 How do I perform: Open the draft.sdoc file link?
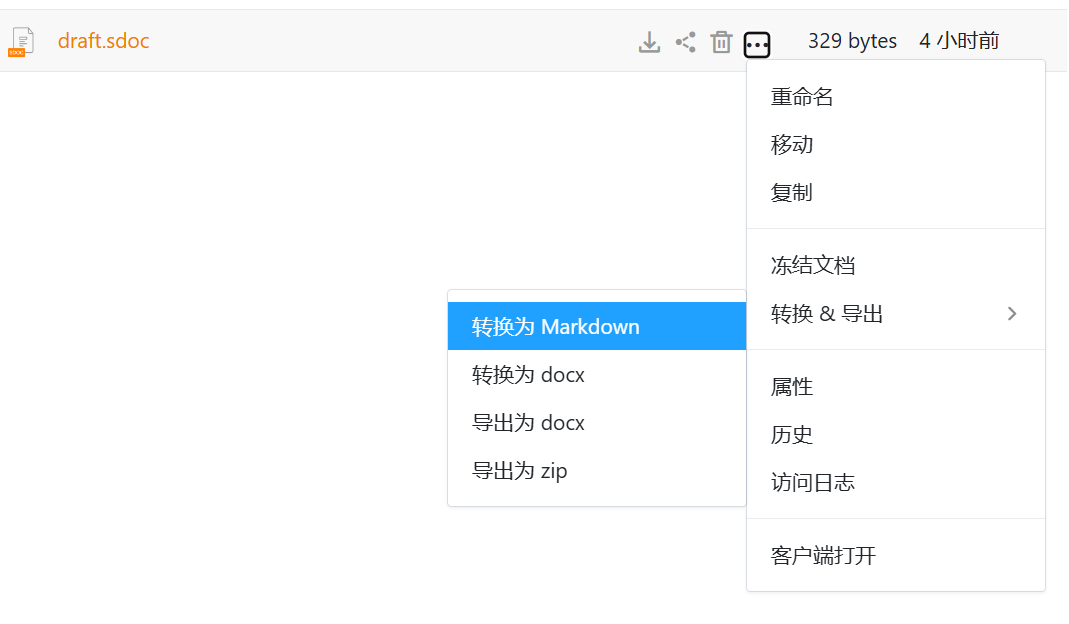tap(103, 41)
